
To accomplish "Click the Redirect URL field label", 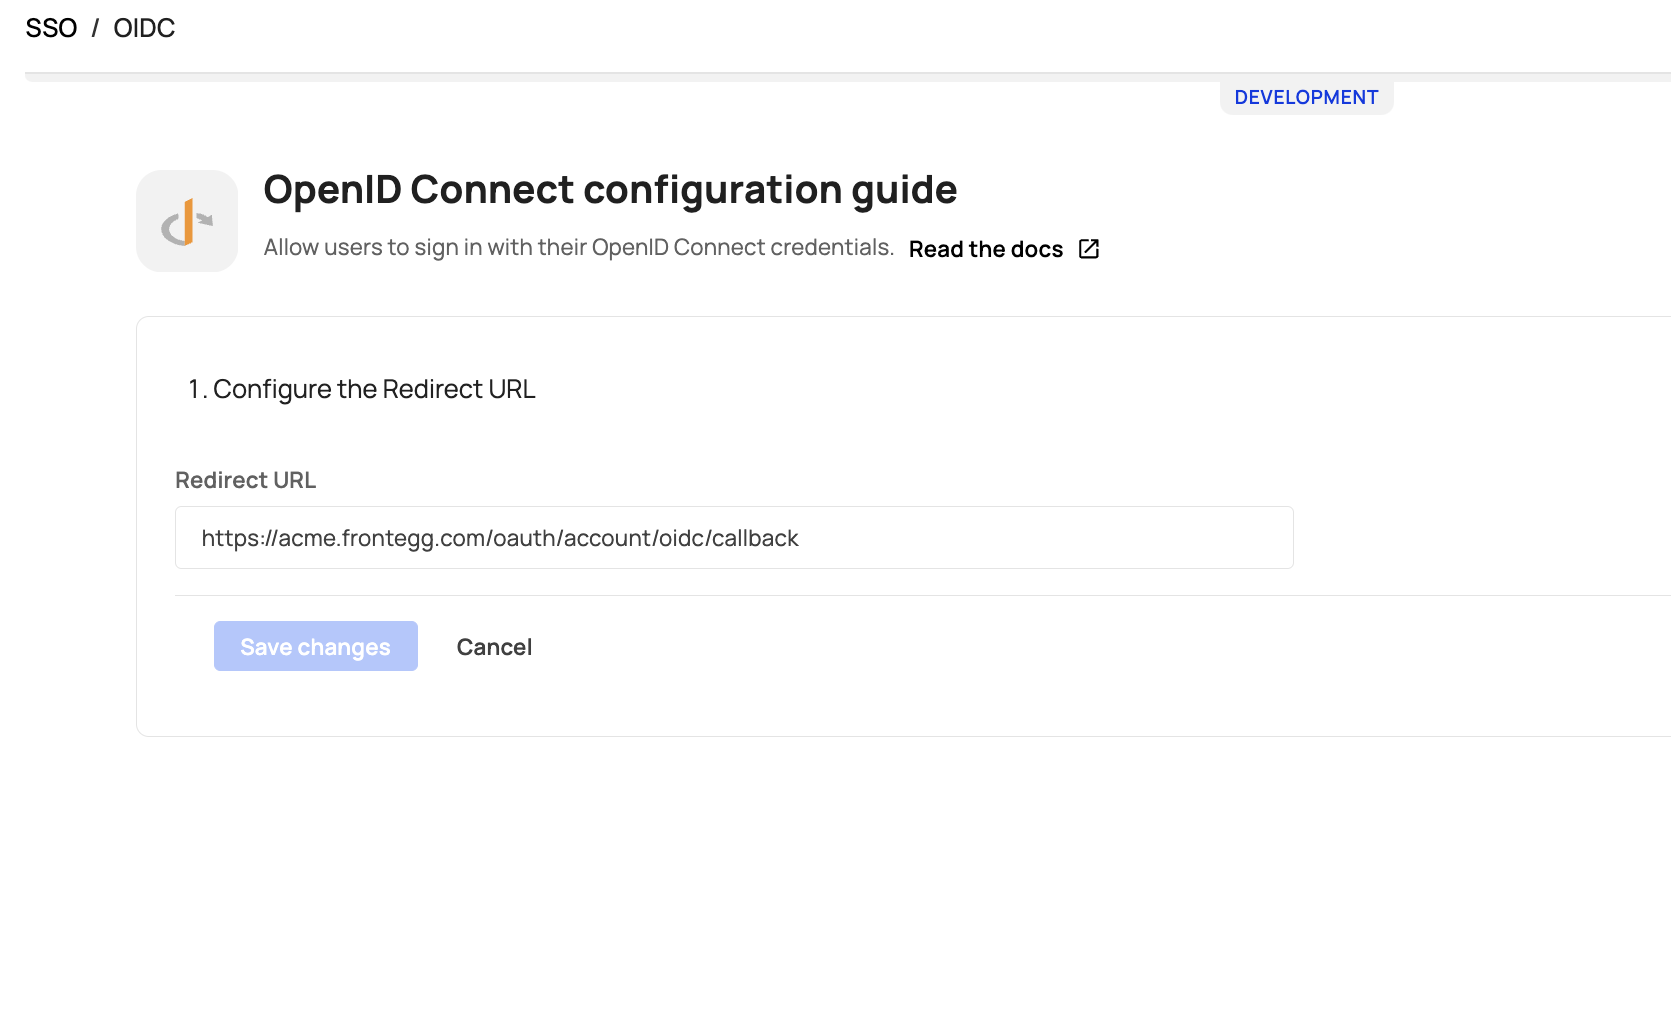I will [245, 480].
